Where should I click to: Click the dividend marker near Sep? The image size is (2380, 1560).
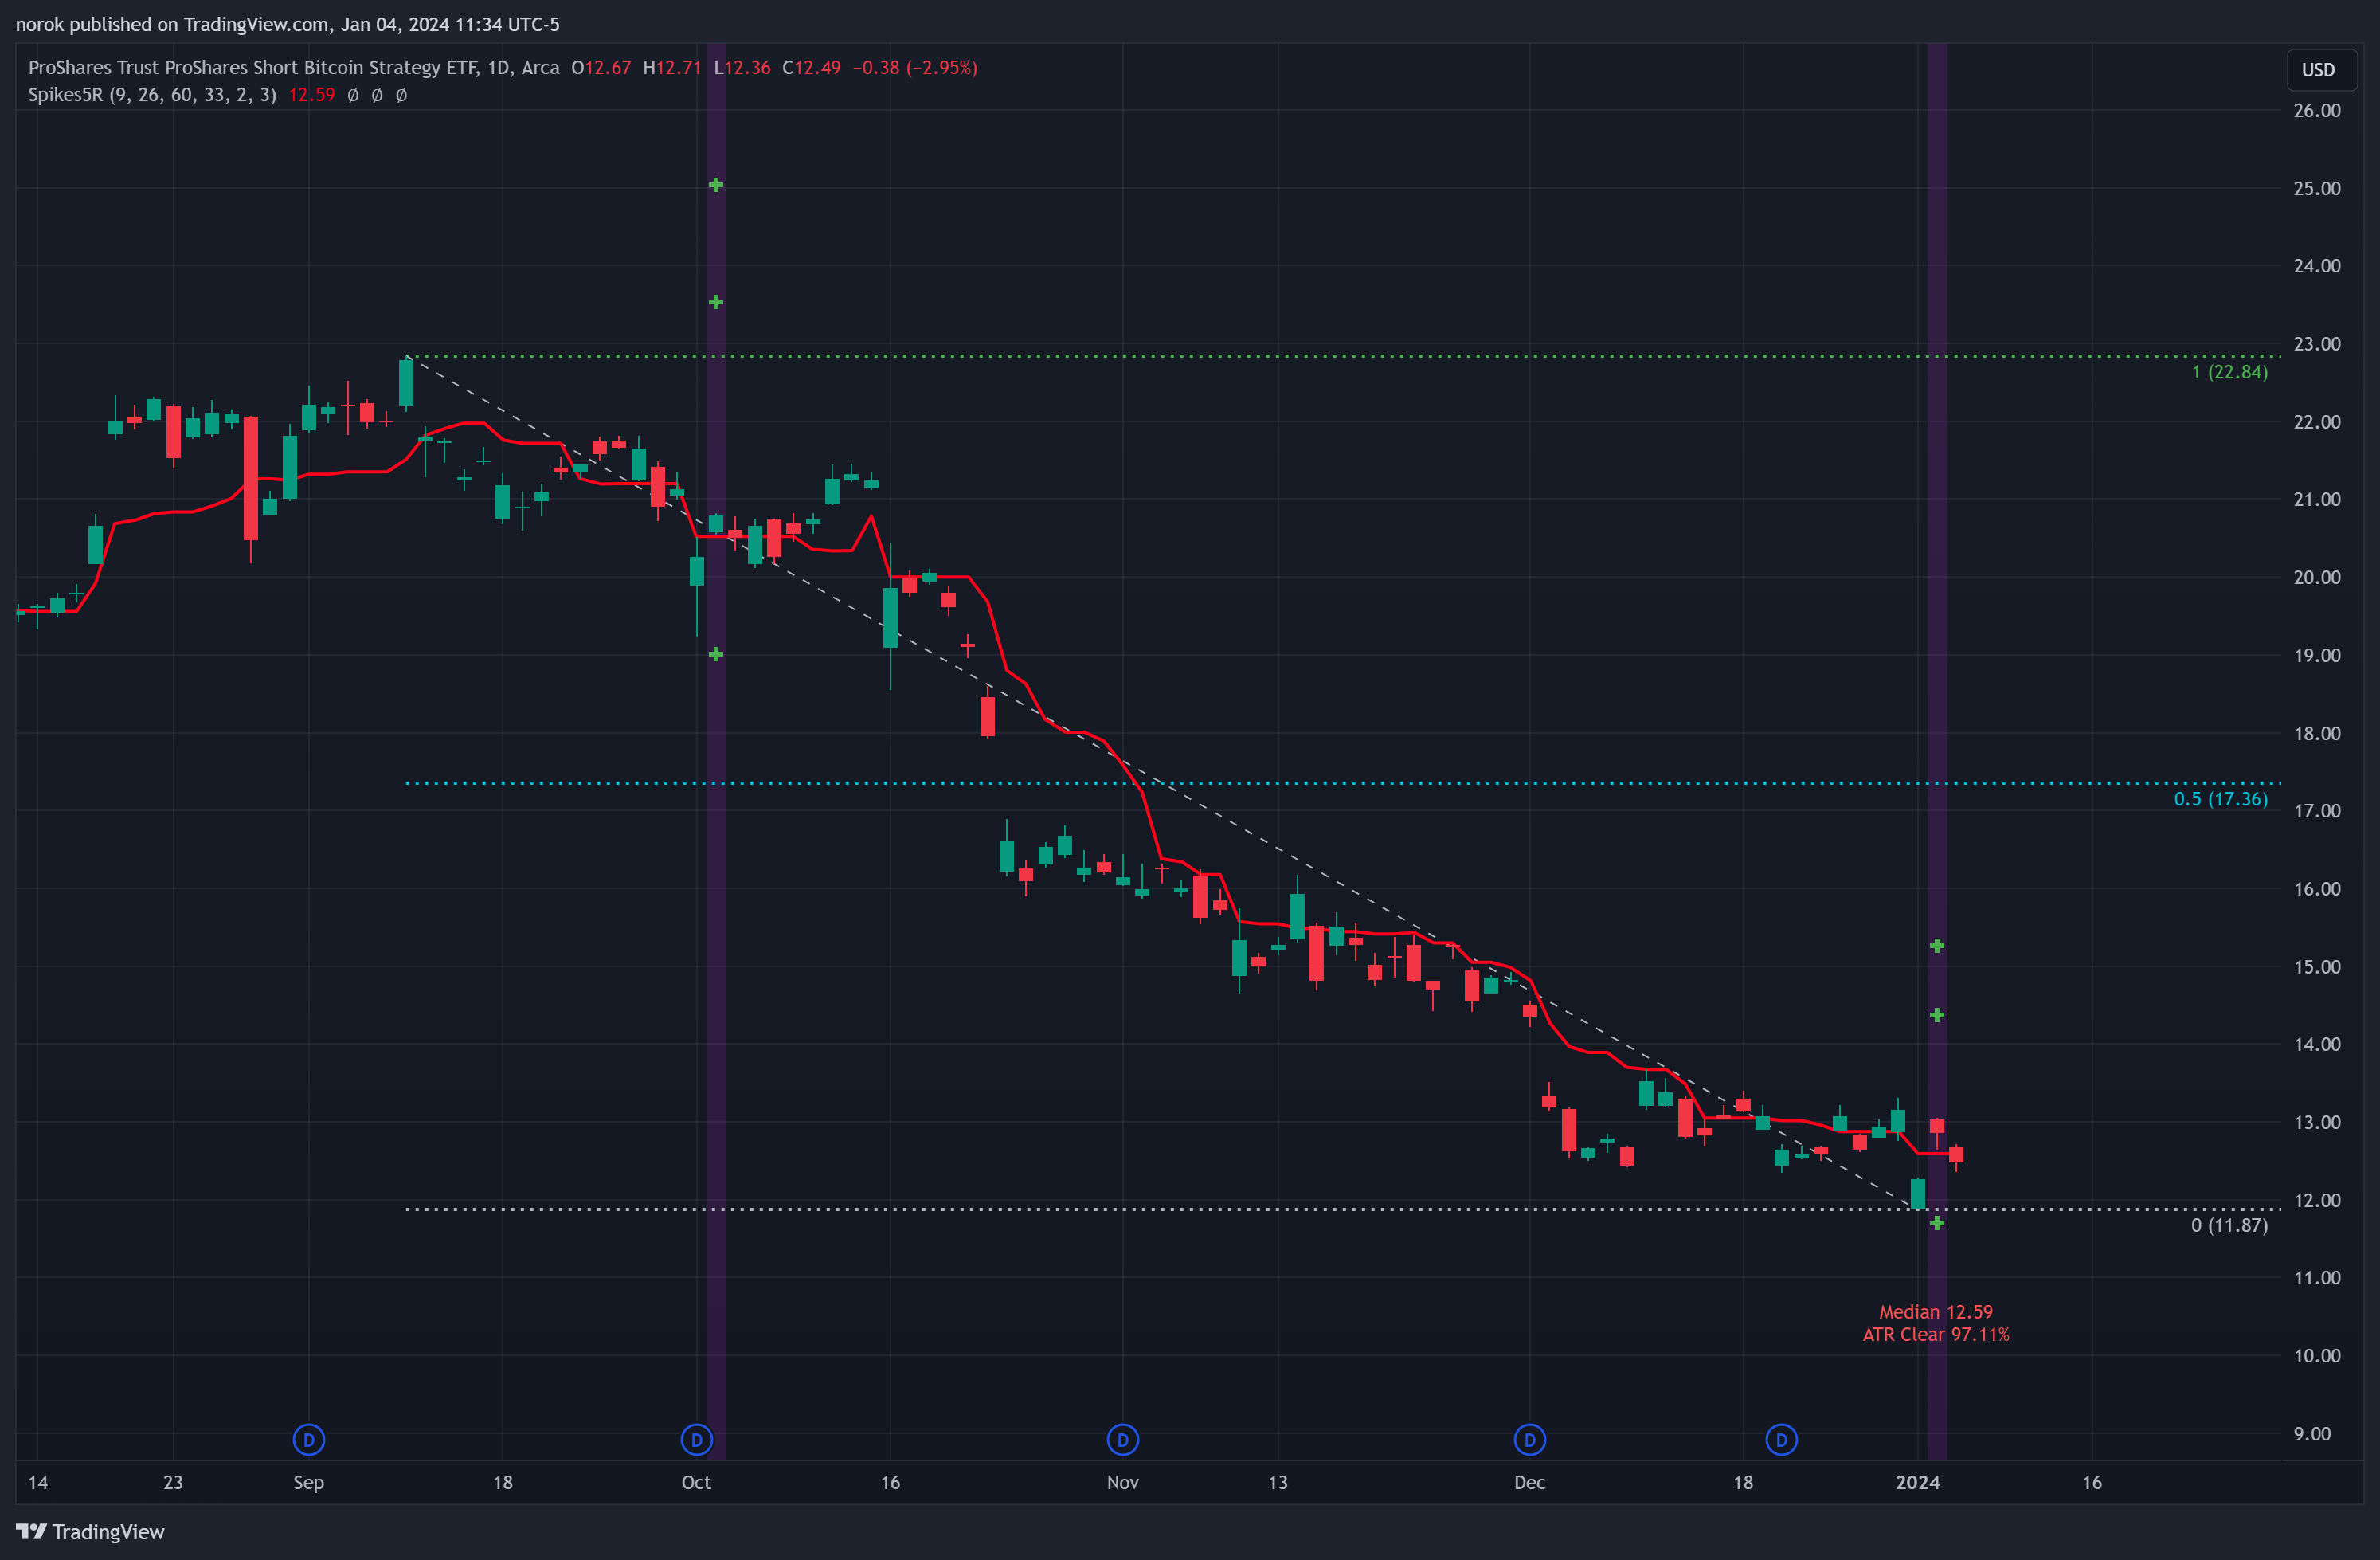click(309, 1440)
